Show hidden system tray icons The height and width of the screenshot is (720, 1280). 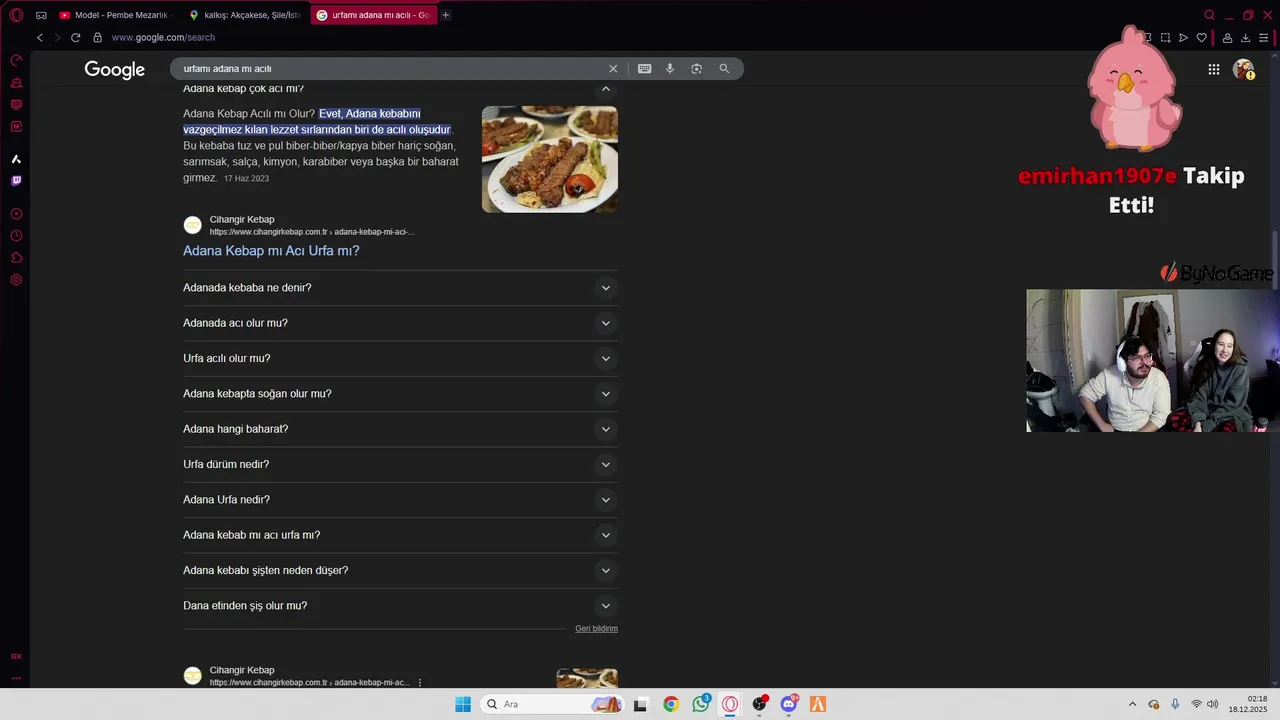(1132, 704)
